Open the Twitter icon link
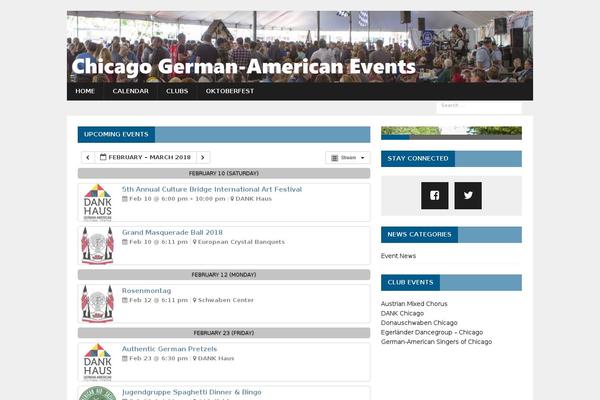This screenshot has height=400, width=600. point(468,196)
